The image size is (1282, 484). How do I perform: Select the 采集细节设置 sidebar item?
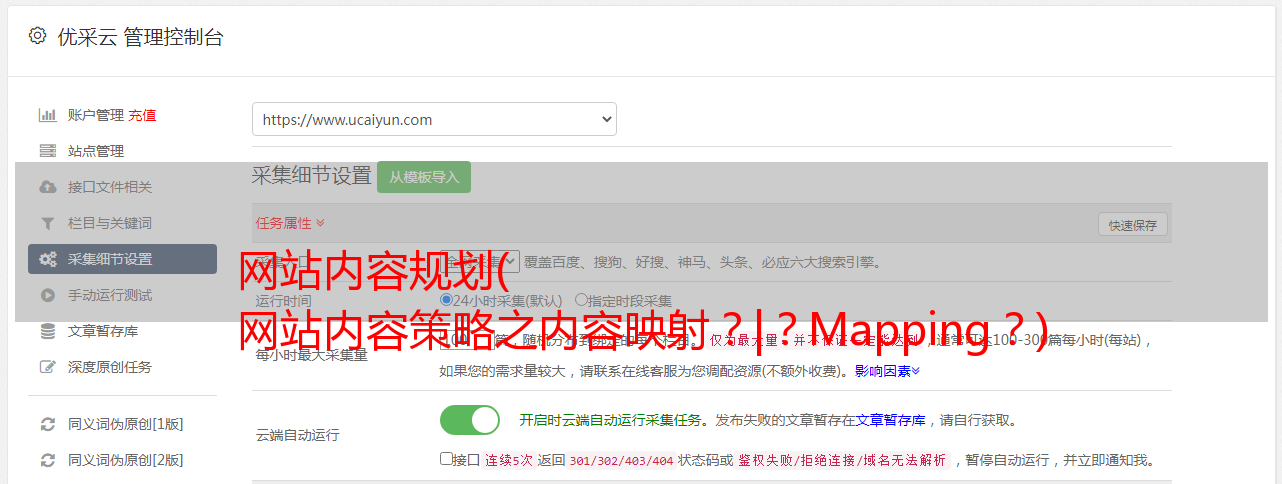(122, 259)
